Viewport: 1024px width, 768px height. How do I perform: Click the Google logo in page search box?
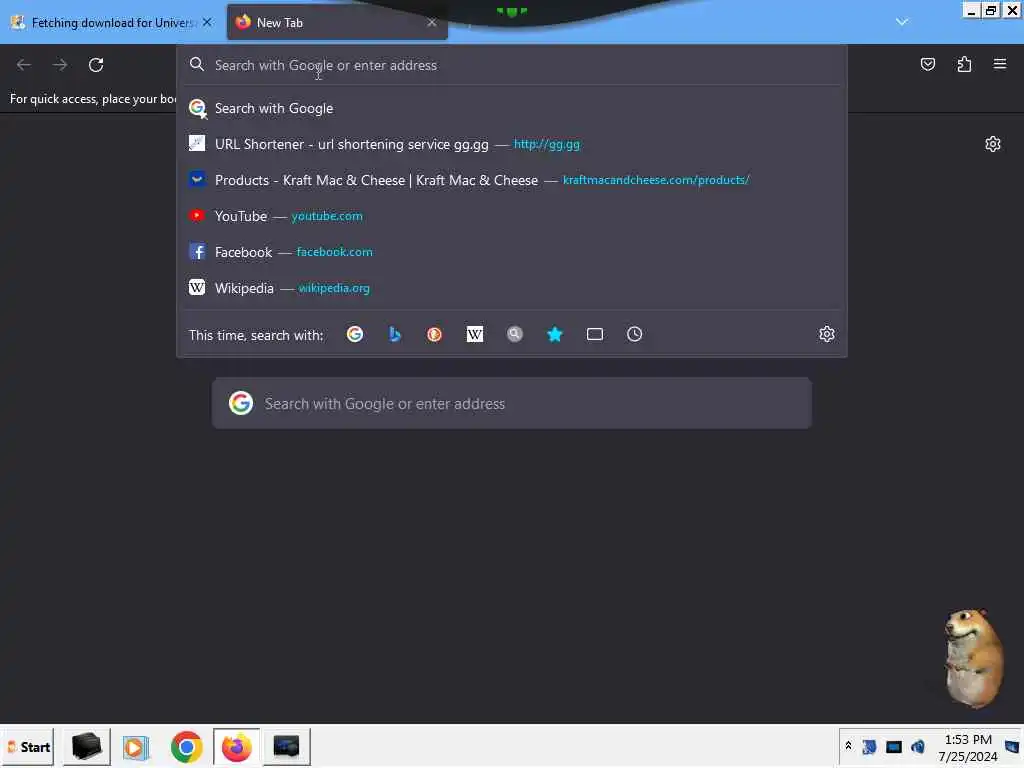tap(241, 404)
